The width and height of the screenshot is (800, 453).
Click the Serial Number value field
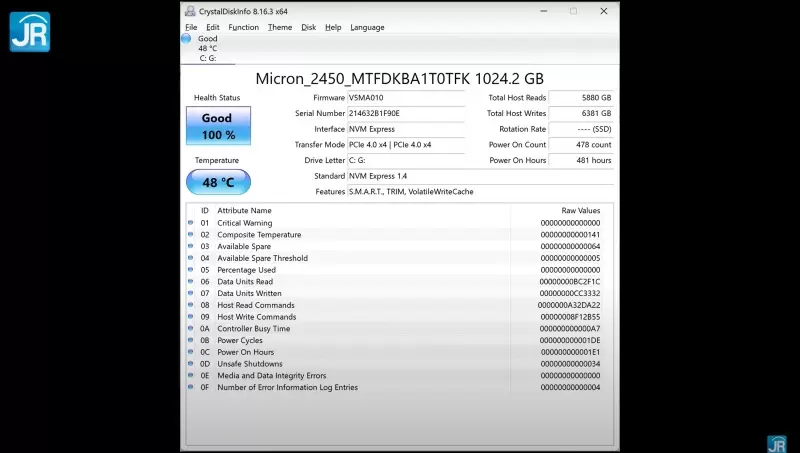point(406,113)
